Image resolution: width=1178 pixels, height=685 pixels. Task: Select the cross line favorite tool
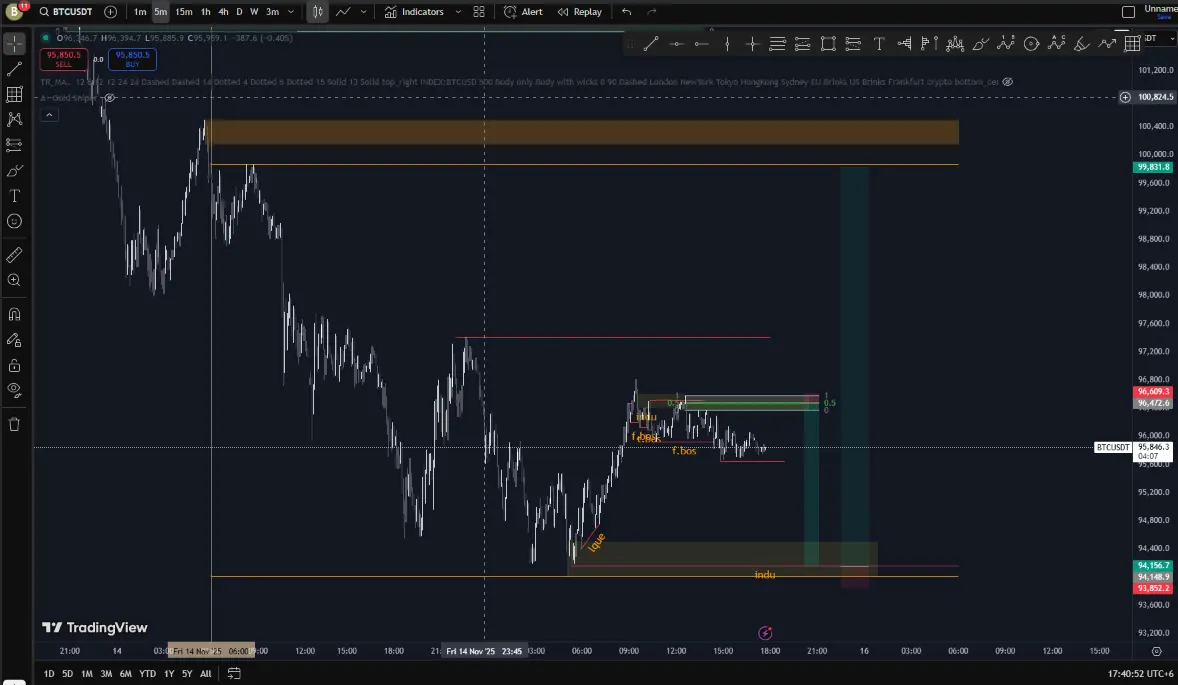(752, 44)
